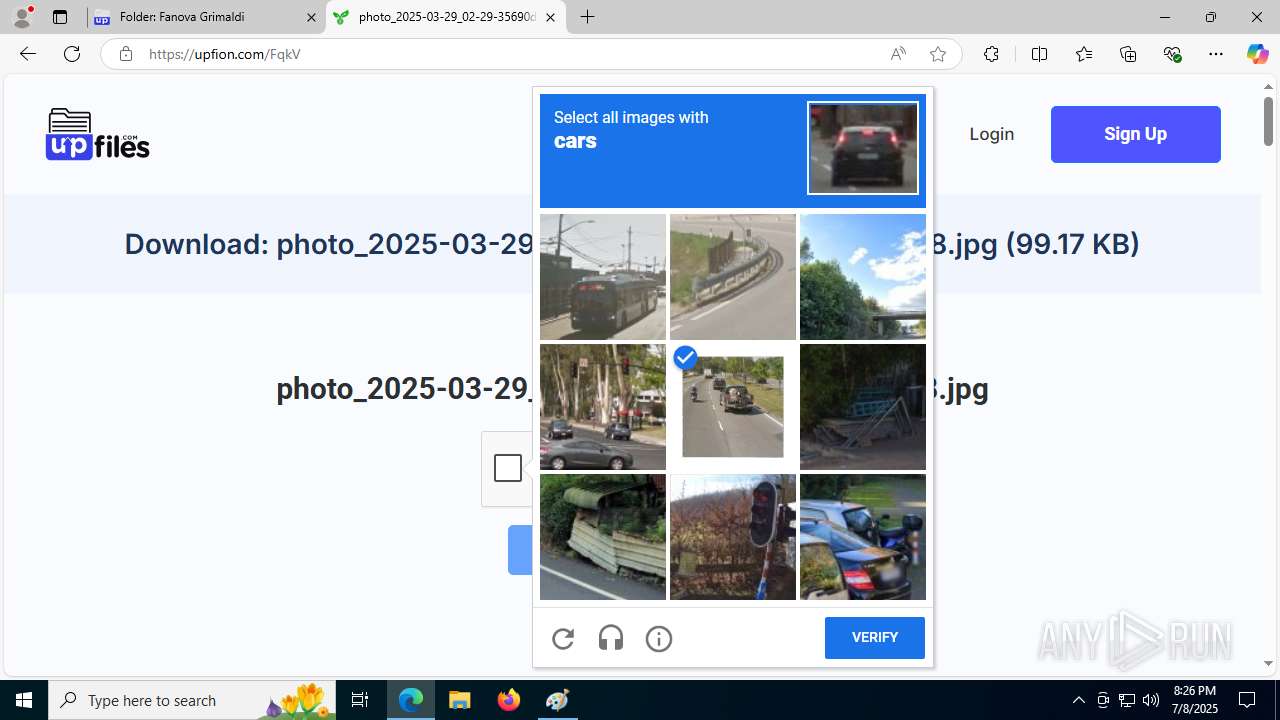Image resolution: width=1280 pixels, height=720 pixels.
Task: Open Task View on taskbar
Action: pos(360,700)
